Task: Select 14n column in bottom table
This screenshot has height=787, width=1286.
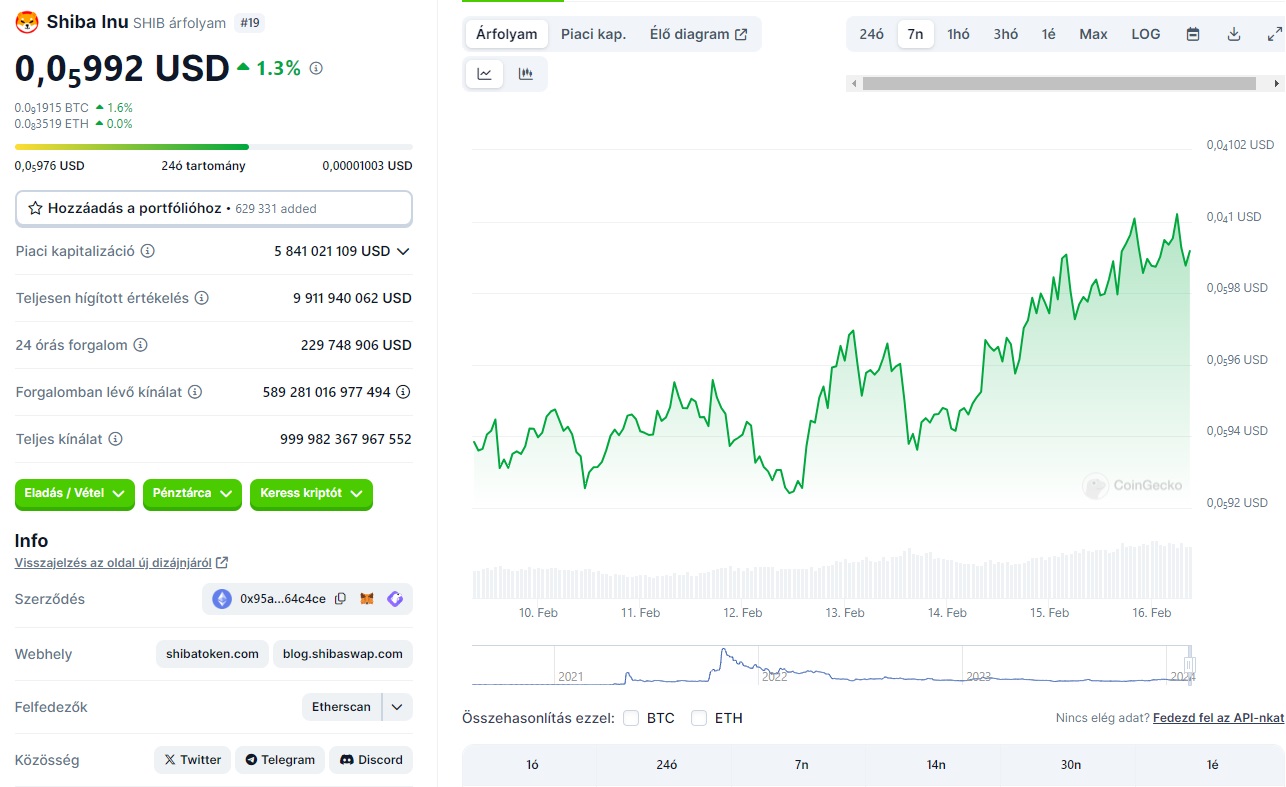Action: click(x=936, y=765)
